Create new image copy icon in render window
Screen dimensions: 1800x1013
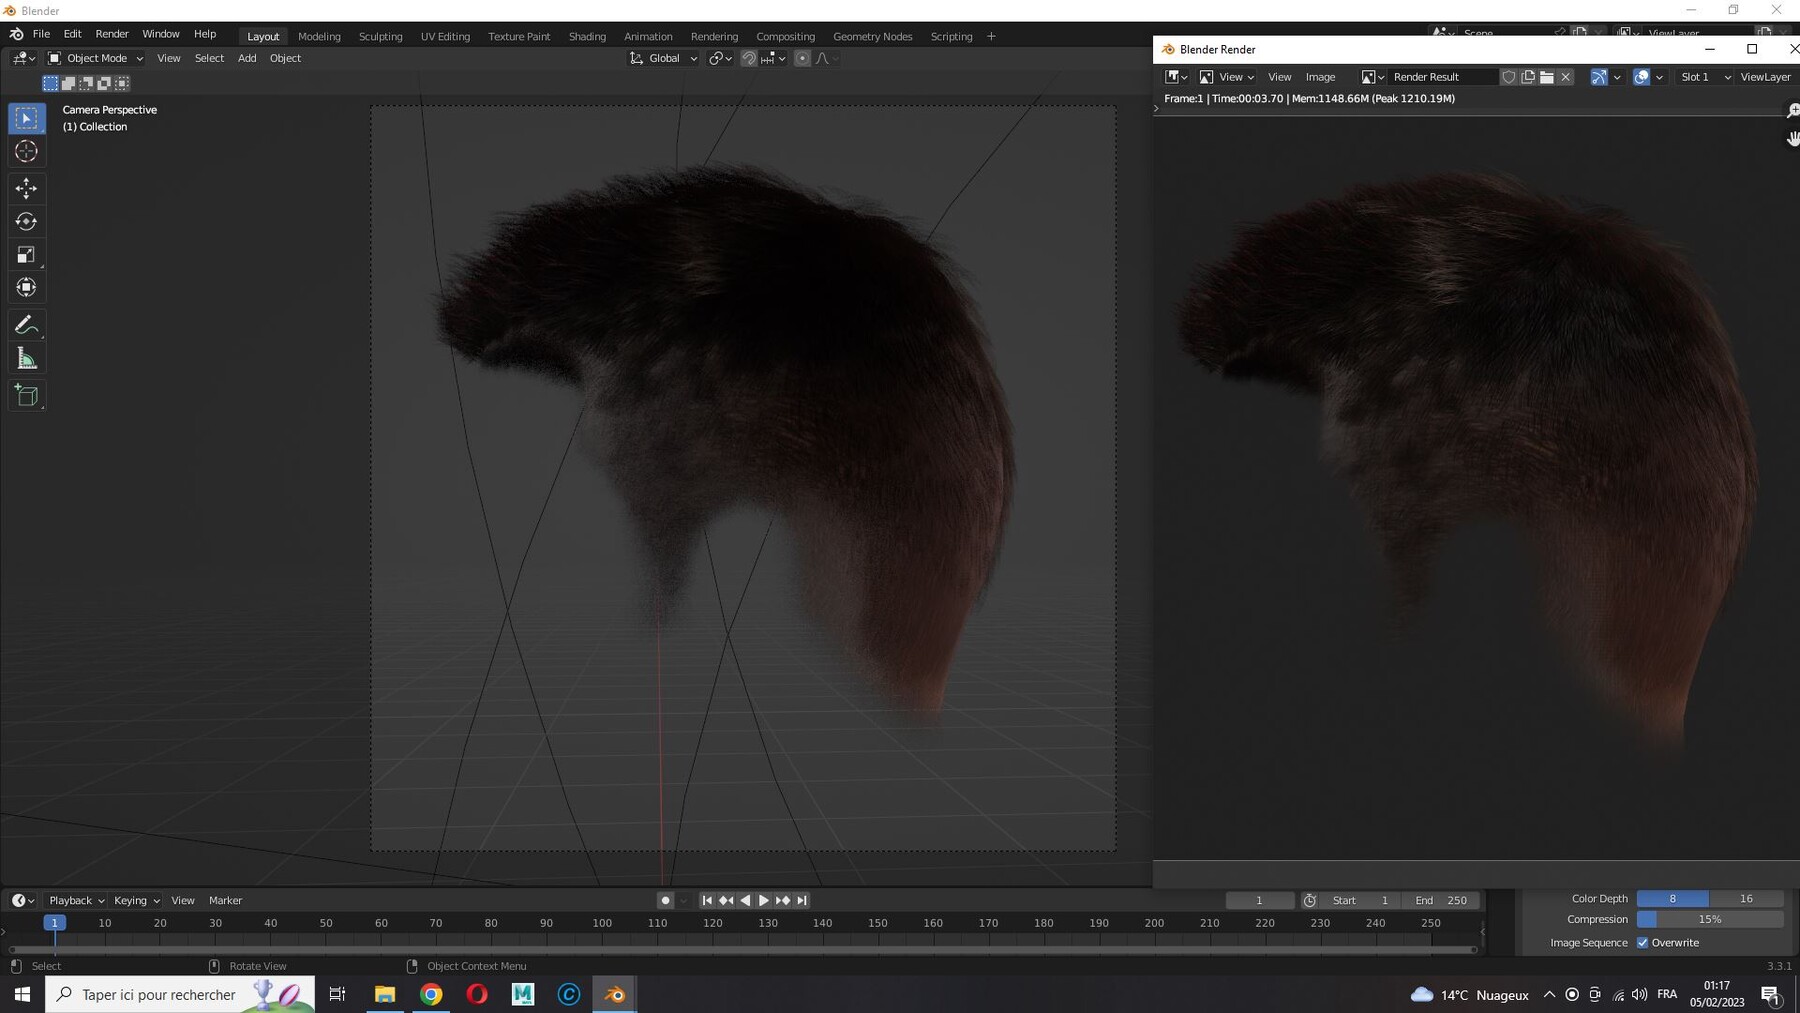click(x=1528, y=77)
